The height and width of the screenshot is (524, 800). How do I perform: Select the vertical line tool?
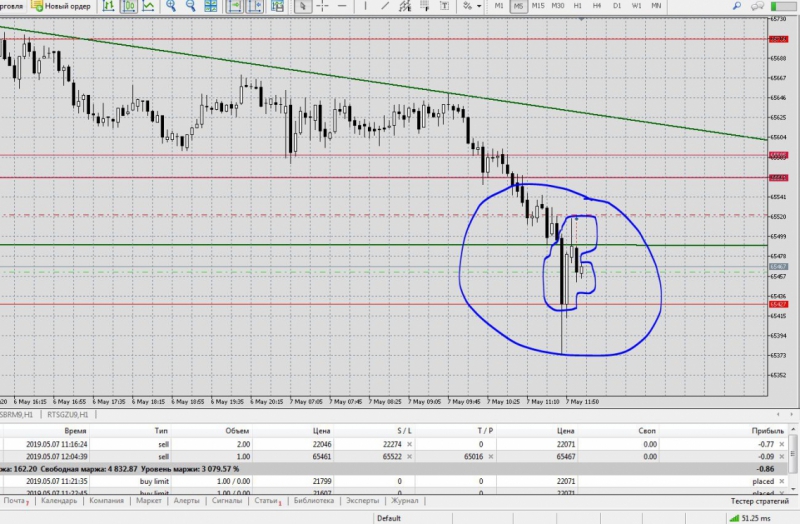point(365,6)
